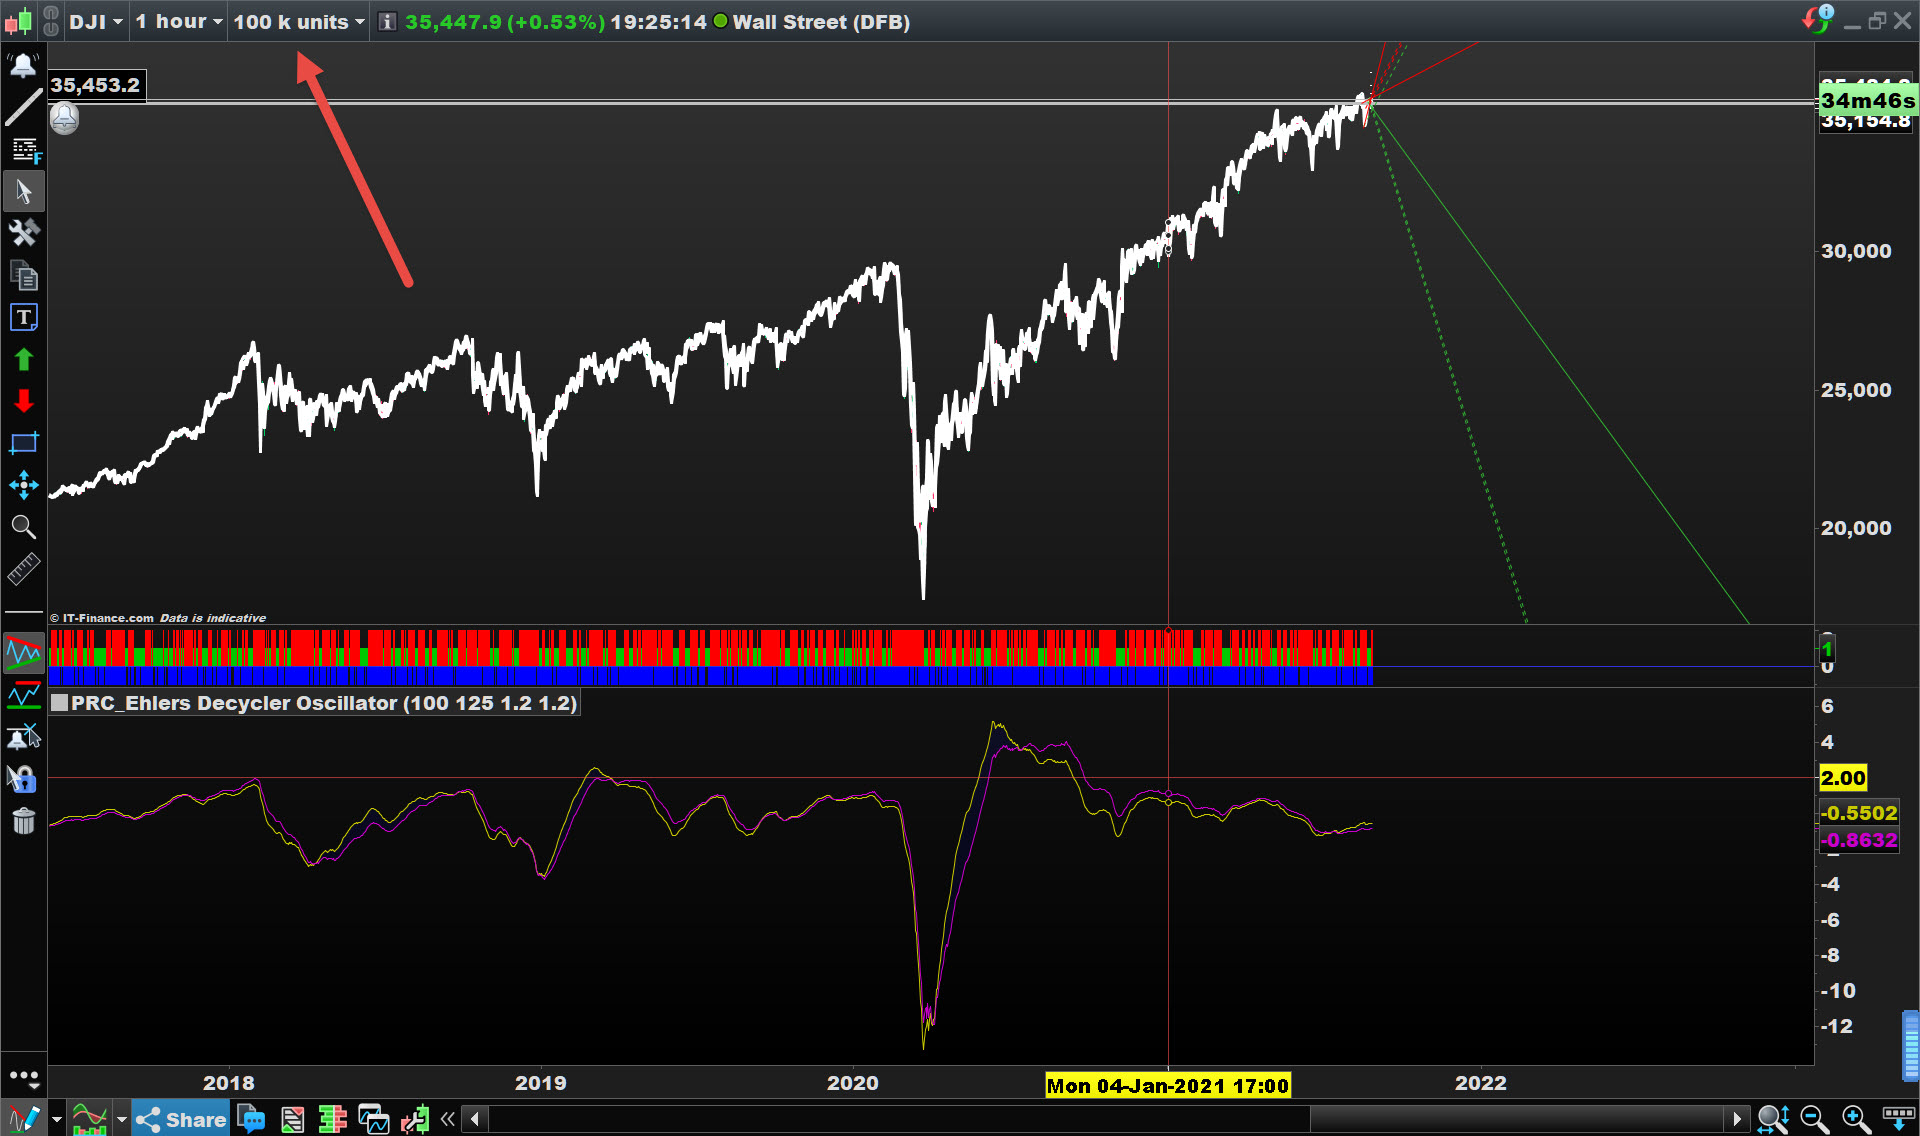The width and height of the screenshot is (1920, 1136).
Task: Select the blue rectangle drawing tool
Action: pos(23,443)
